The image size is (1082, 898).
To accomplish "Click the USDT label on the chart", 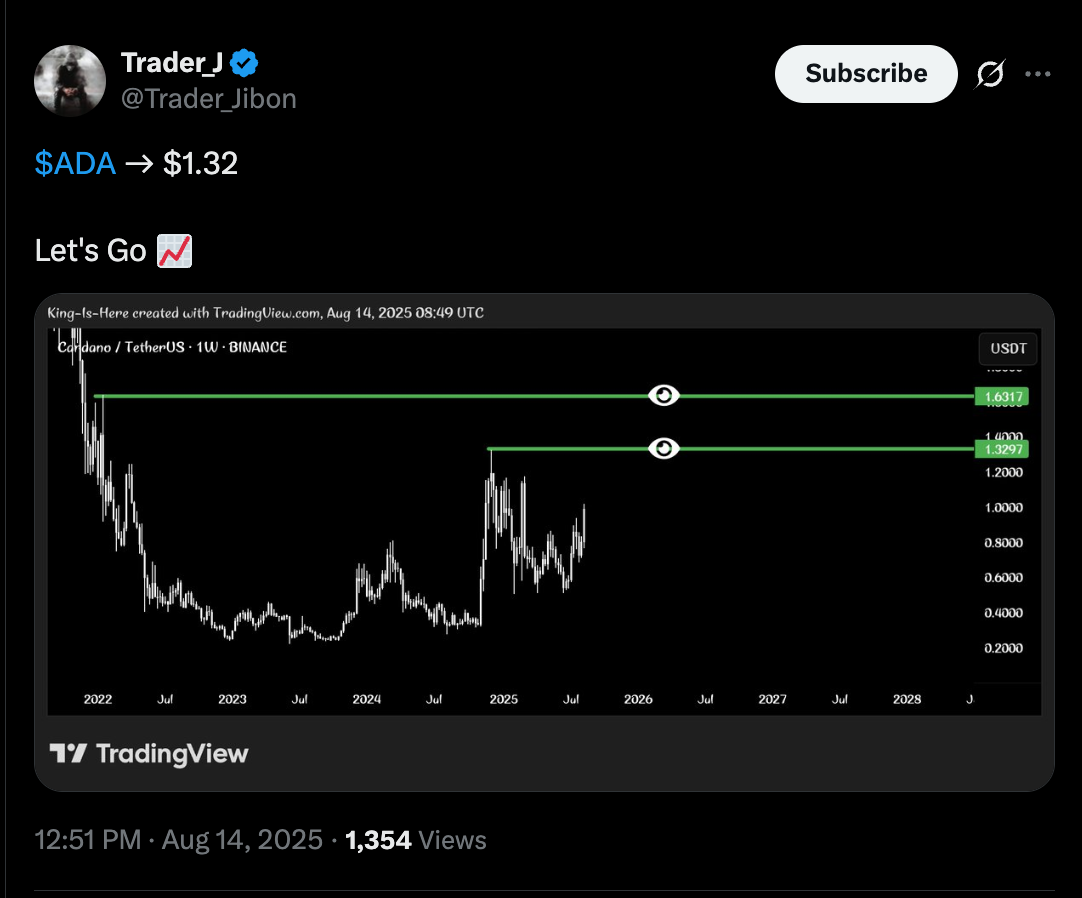I will click(x=1007, y=348).
